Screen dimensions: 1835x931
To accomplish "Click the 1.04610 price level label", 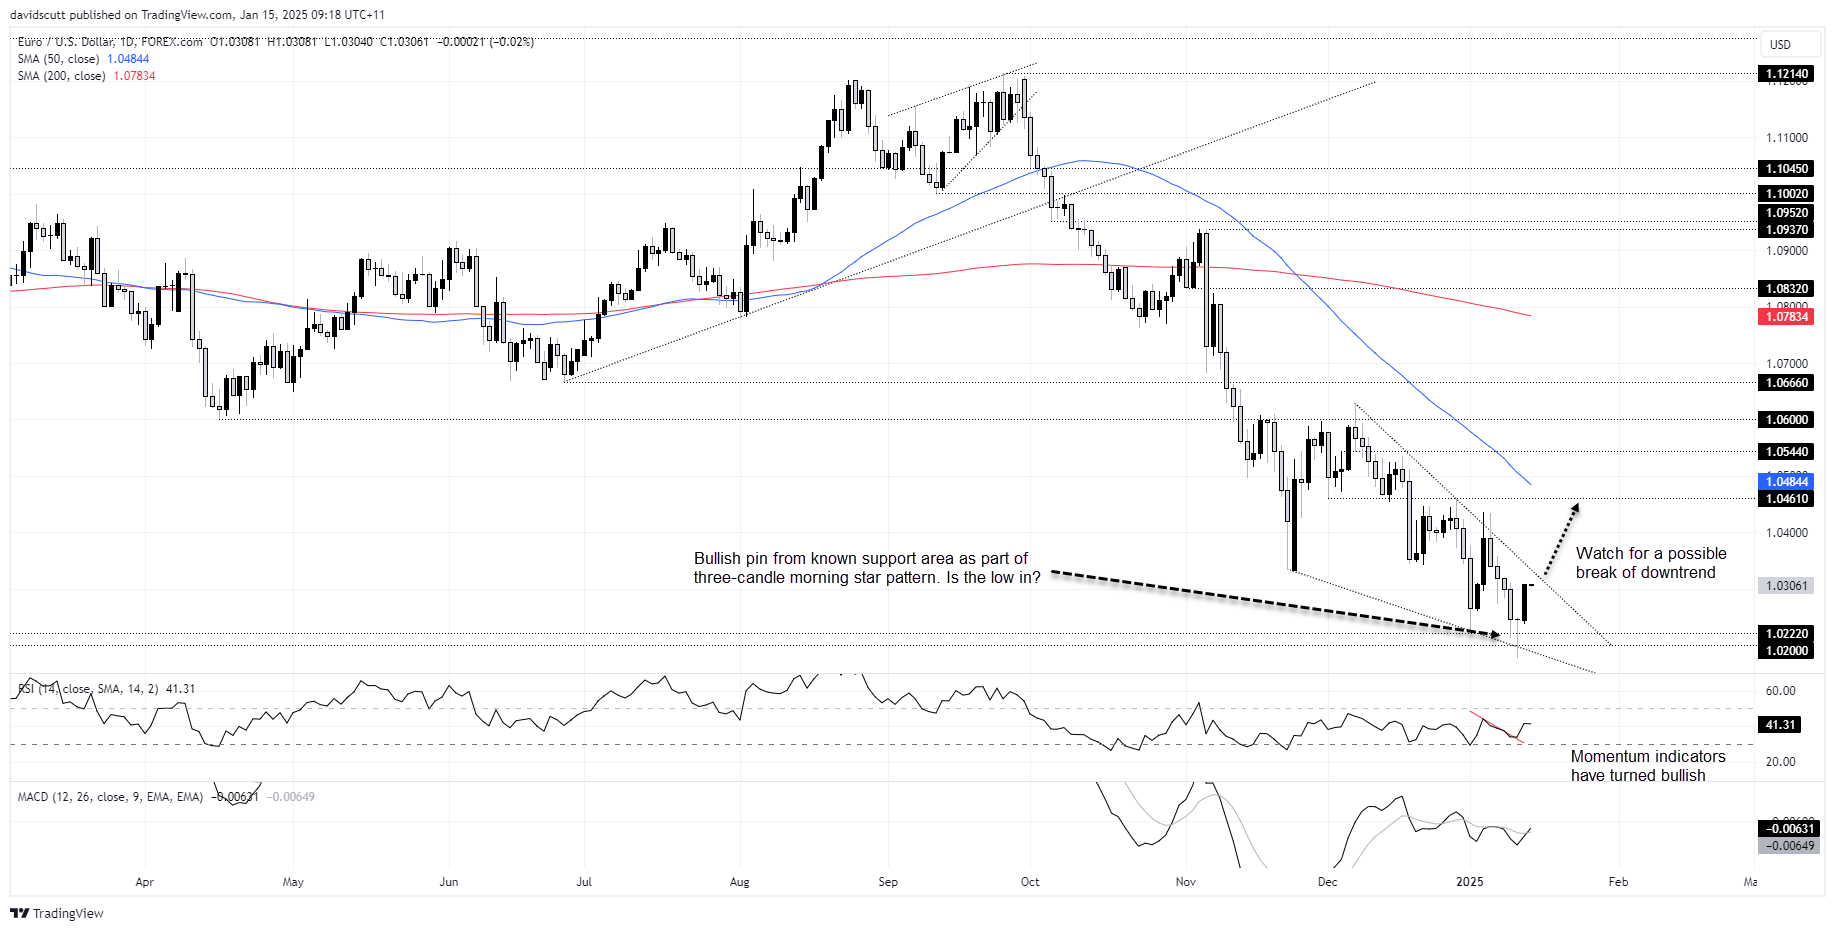I will [1786, 499].
